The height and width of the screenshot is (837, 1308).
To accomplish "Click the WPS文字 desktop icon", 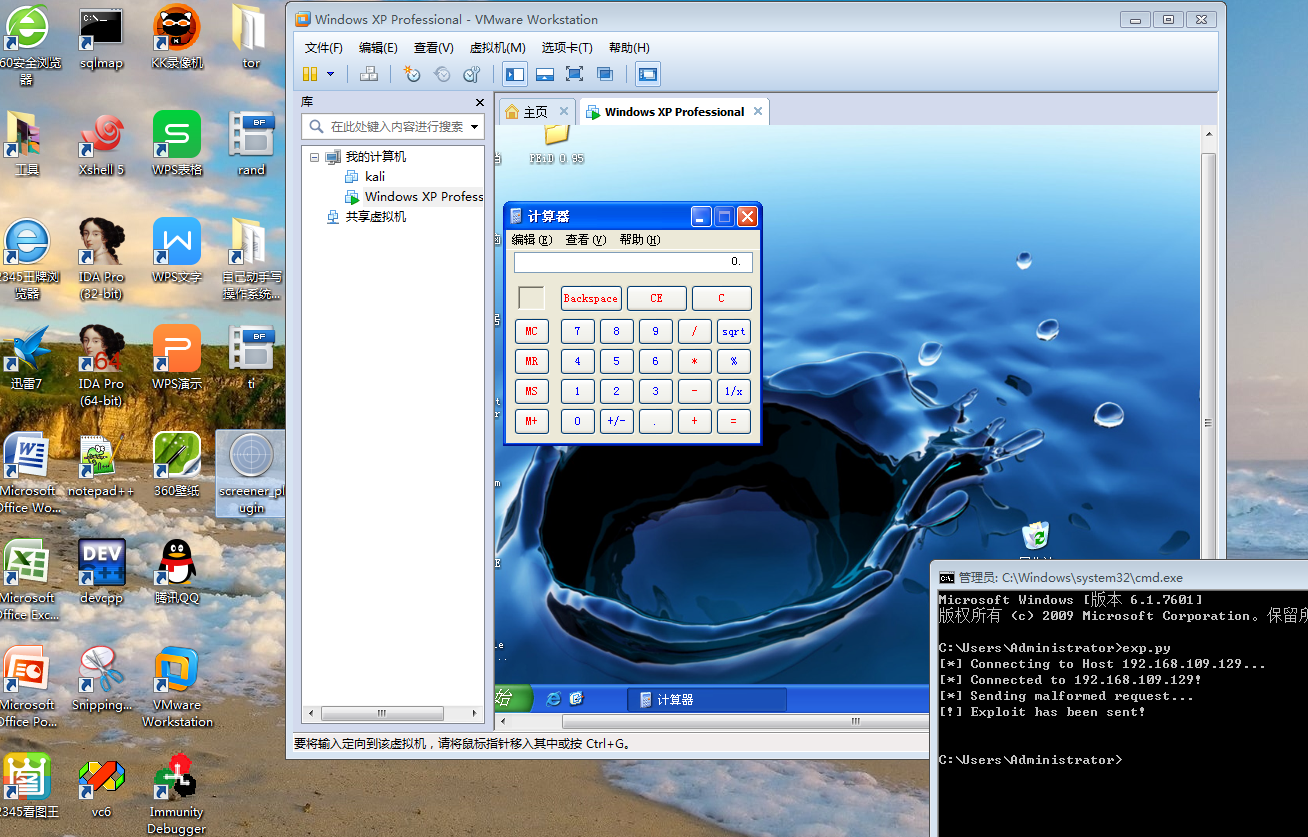I will coord(177,251).
